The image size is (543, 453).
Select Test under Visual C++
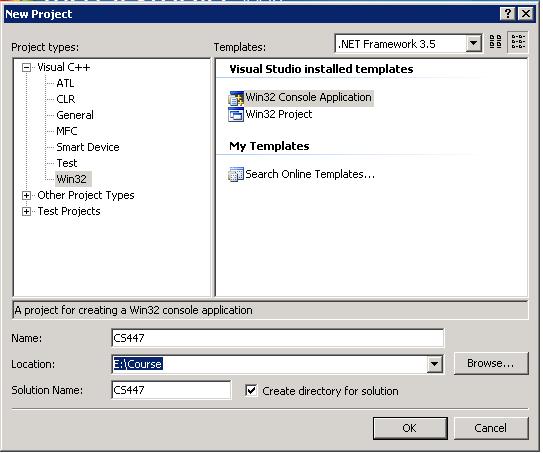[x=66, y=163]
